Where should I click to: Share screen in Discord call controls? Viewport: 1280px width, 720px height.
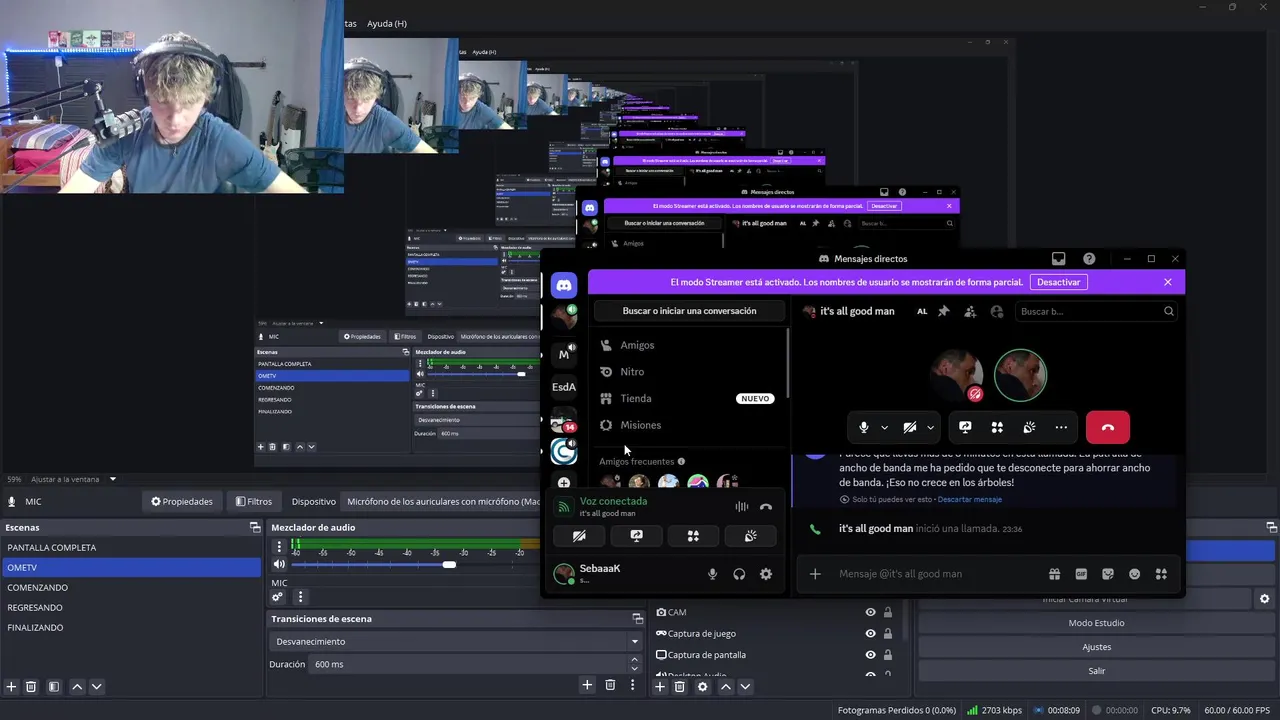[965, 427]
